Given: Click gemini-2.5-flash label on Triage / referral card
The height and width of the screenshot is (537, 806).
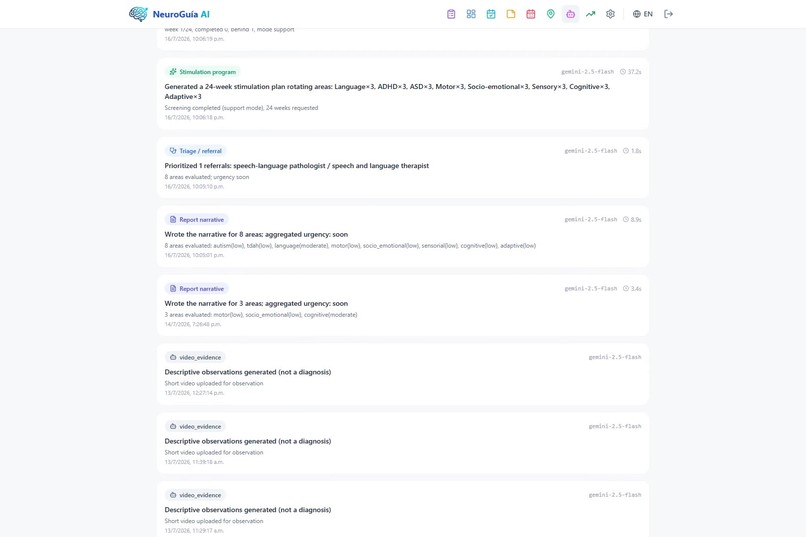Looking at the screenshot, I should (591, 151).
